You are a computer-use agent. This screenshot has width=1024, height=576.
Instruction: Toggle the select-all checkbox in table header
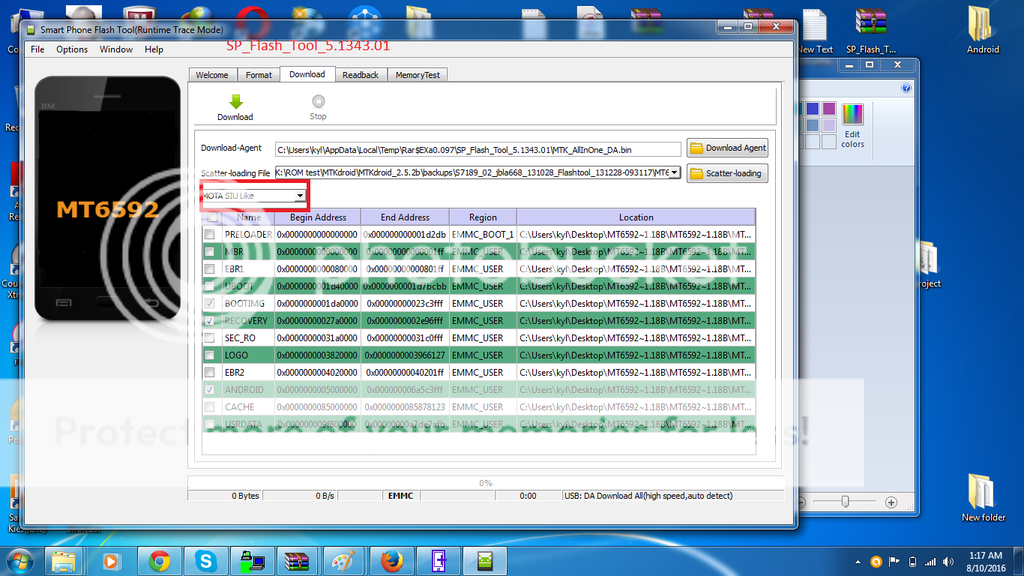pyautogui.click(x=213, y=217)
